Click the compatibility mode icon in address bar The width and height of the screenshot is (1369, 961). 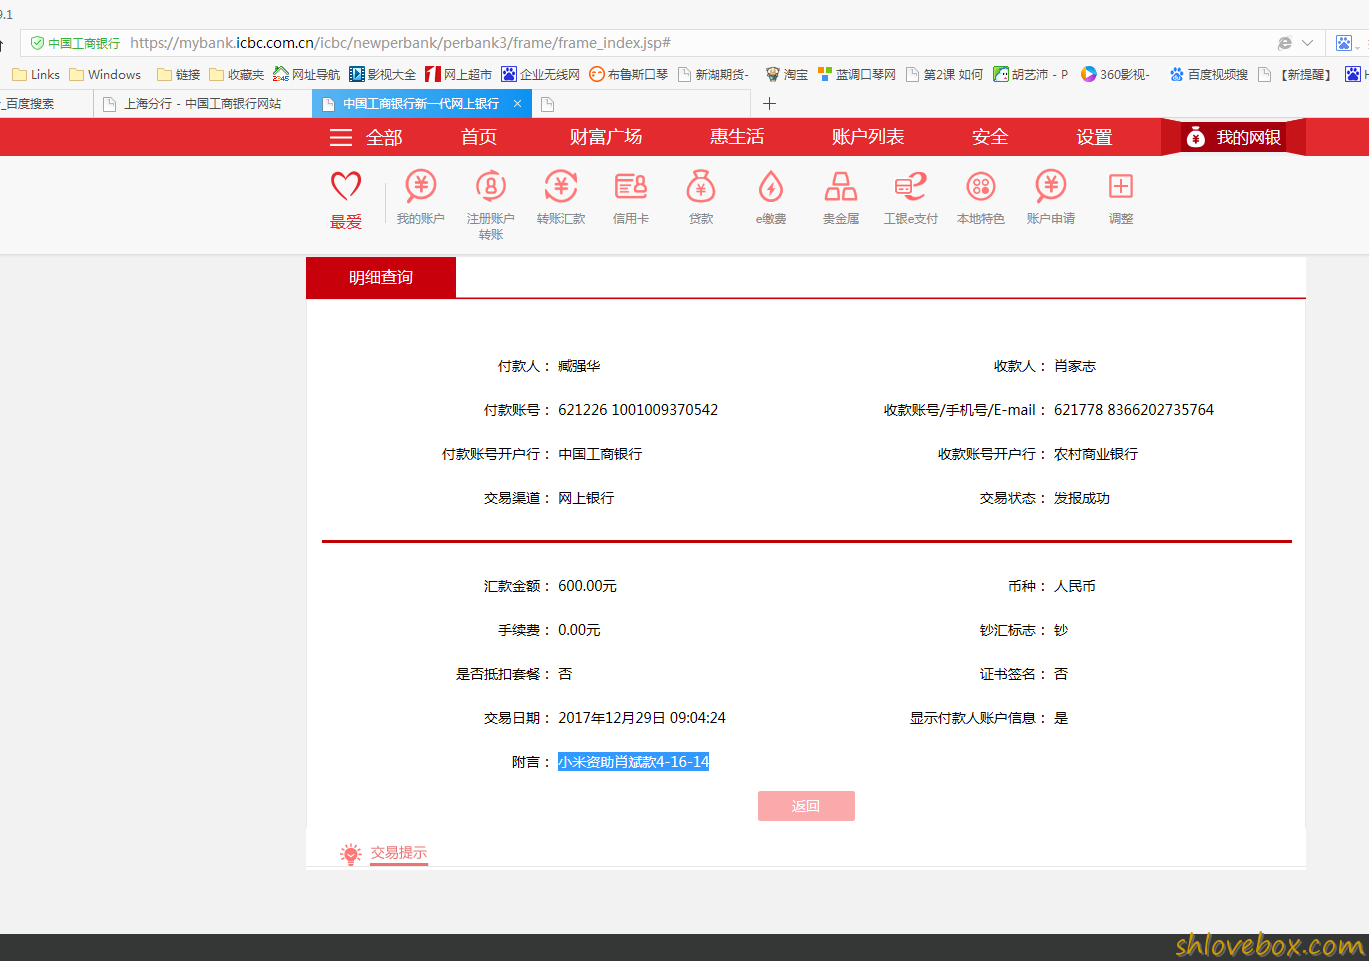[x=1285, y=43]
